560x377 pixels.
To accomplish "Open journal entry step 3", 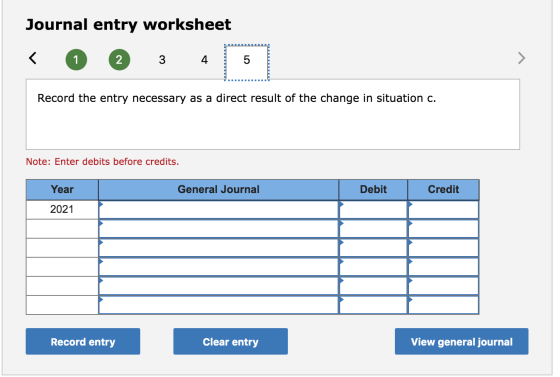I will tap(162, 60).
